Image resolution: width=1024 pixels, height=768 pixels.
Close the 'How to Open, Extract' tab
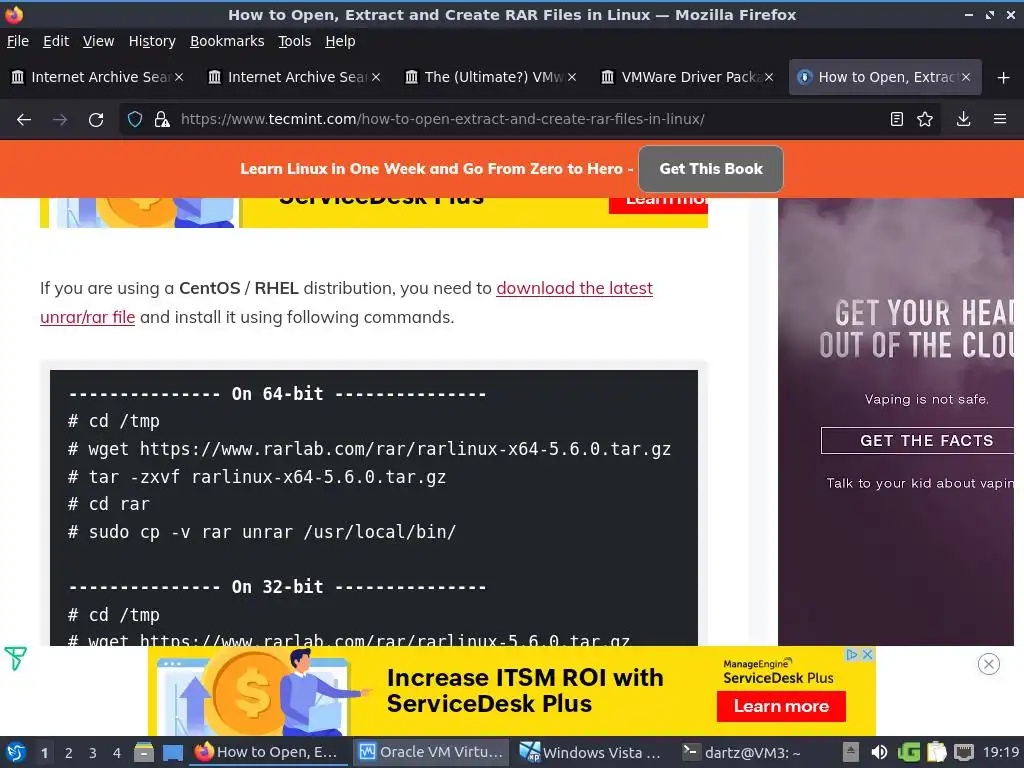pyautogui.click(x=966, y=77)
